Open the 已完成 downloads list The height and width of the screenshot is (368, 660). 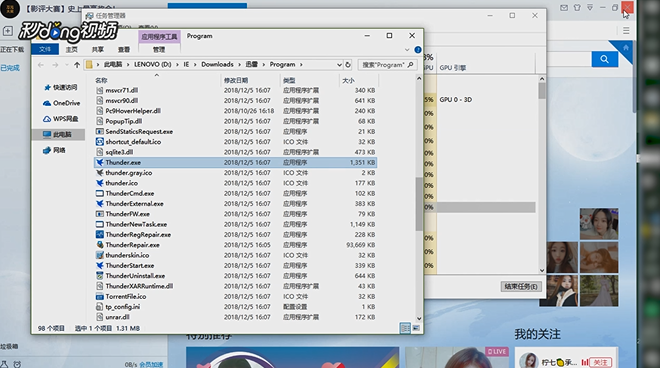(10, 68)
